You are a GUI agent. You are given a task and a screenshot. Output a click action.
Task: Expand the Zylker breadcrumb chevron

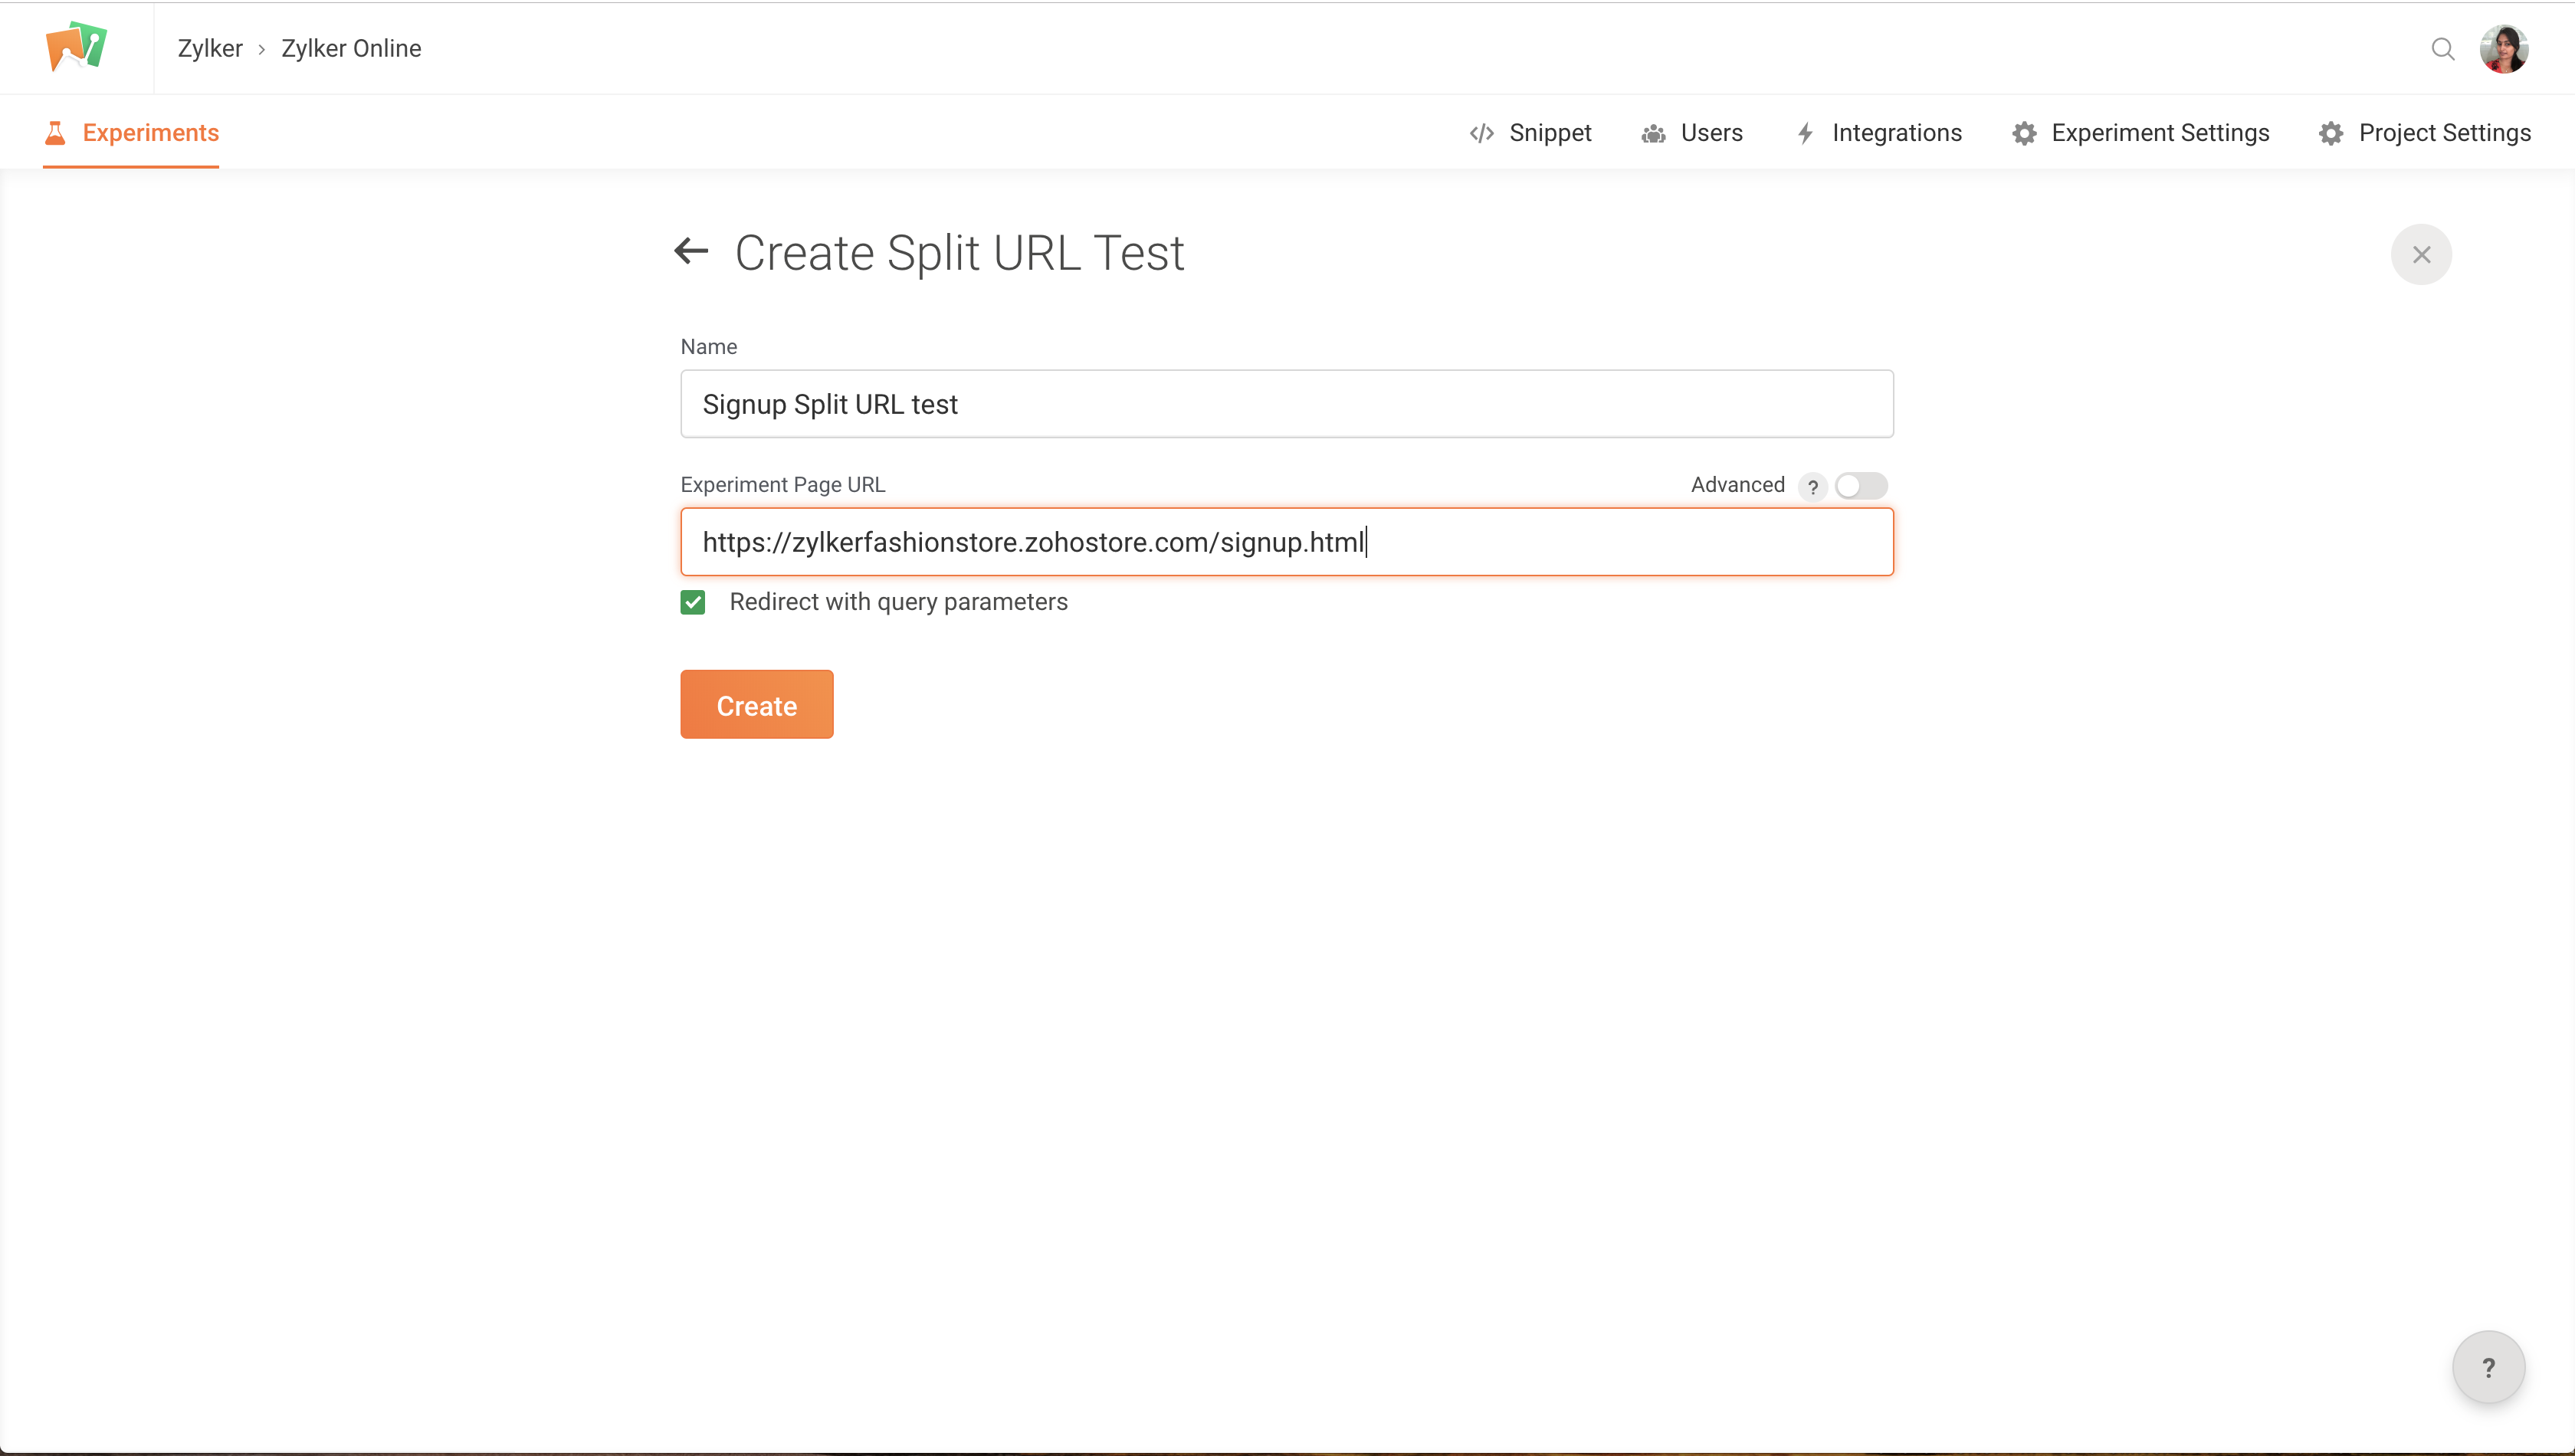click(x=262, y=49)
